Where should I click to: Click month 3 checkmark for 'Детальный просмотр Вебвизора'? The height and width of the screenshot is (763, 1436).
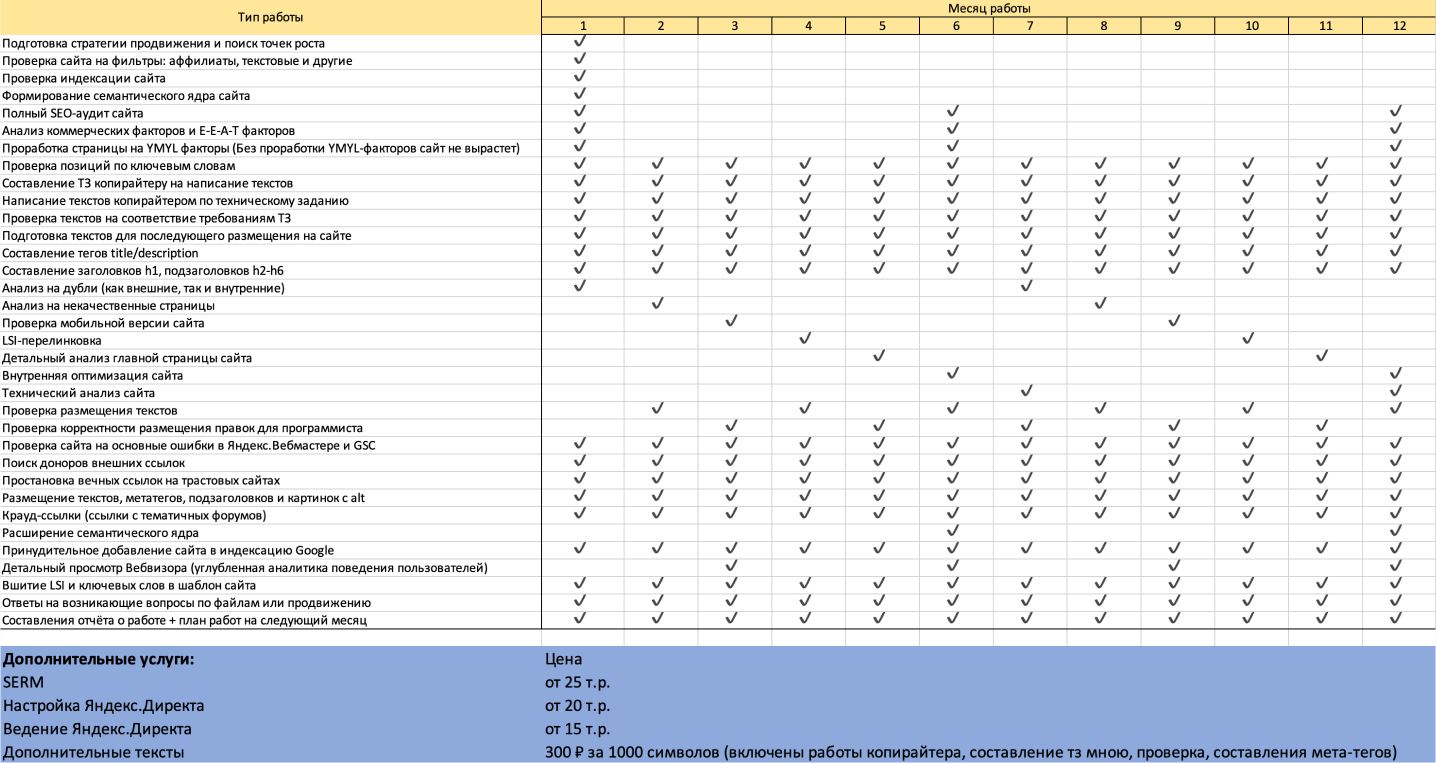[731, 566]
